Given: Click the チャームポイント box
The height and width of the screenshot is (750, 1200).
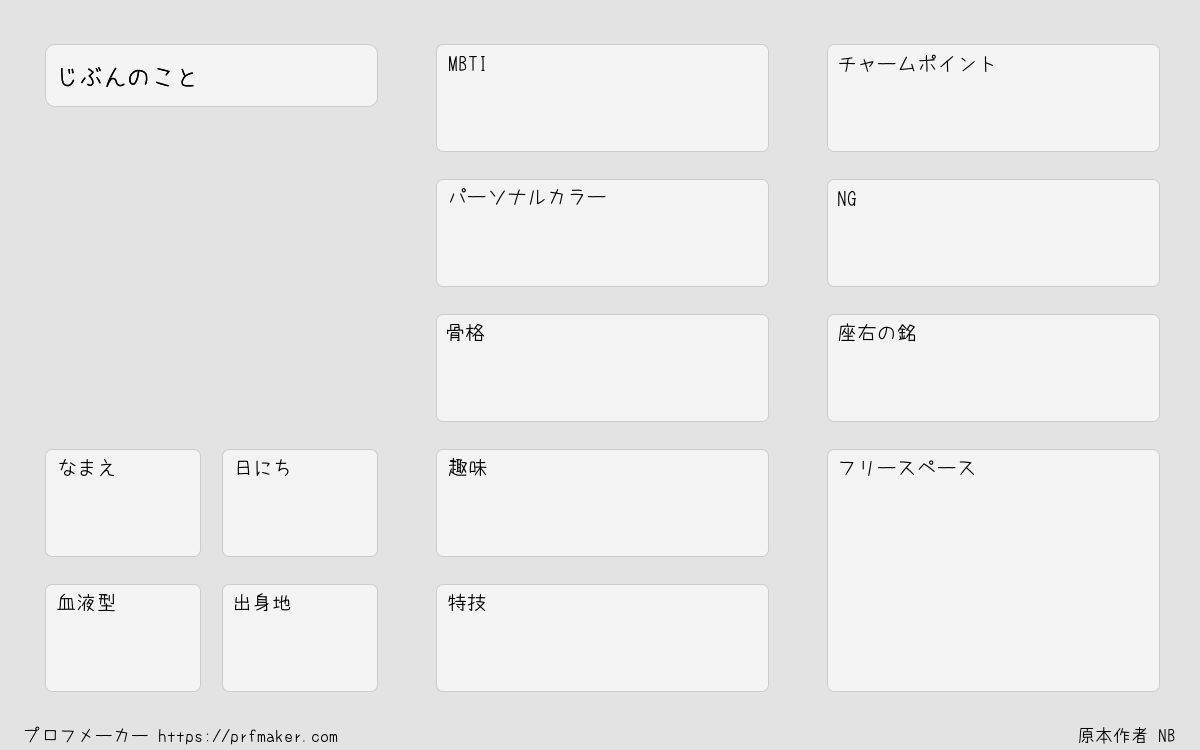Looking at the screenshot, I should click(993, 98).
